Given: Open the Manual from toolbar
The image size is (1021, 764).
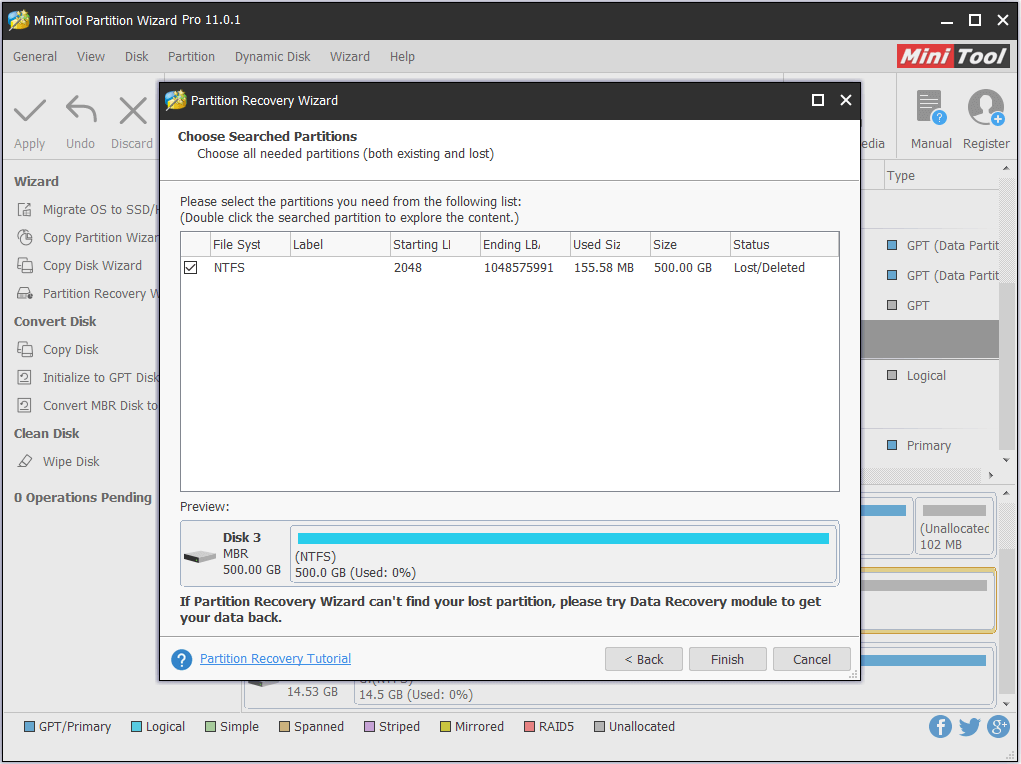Looking at the screenshot, I should click(931, 110).
